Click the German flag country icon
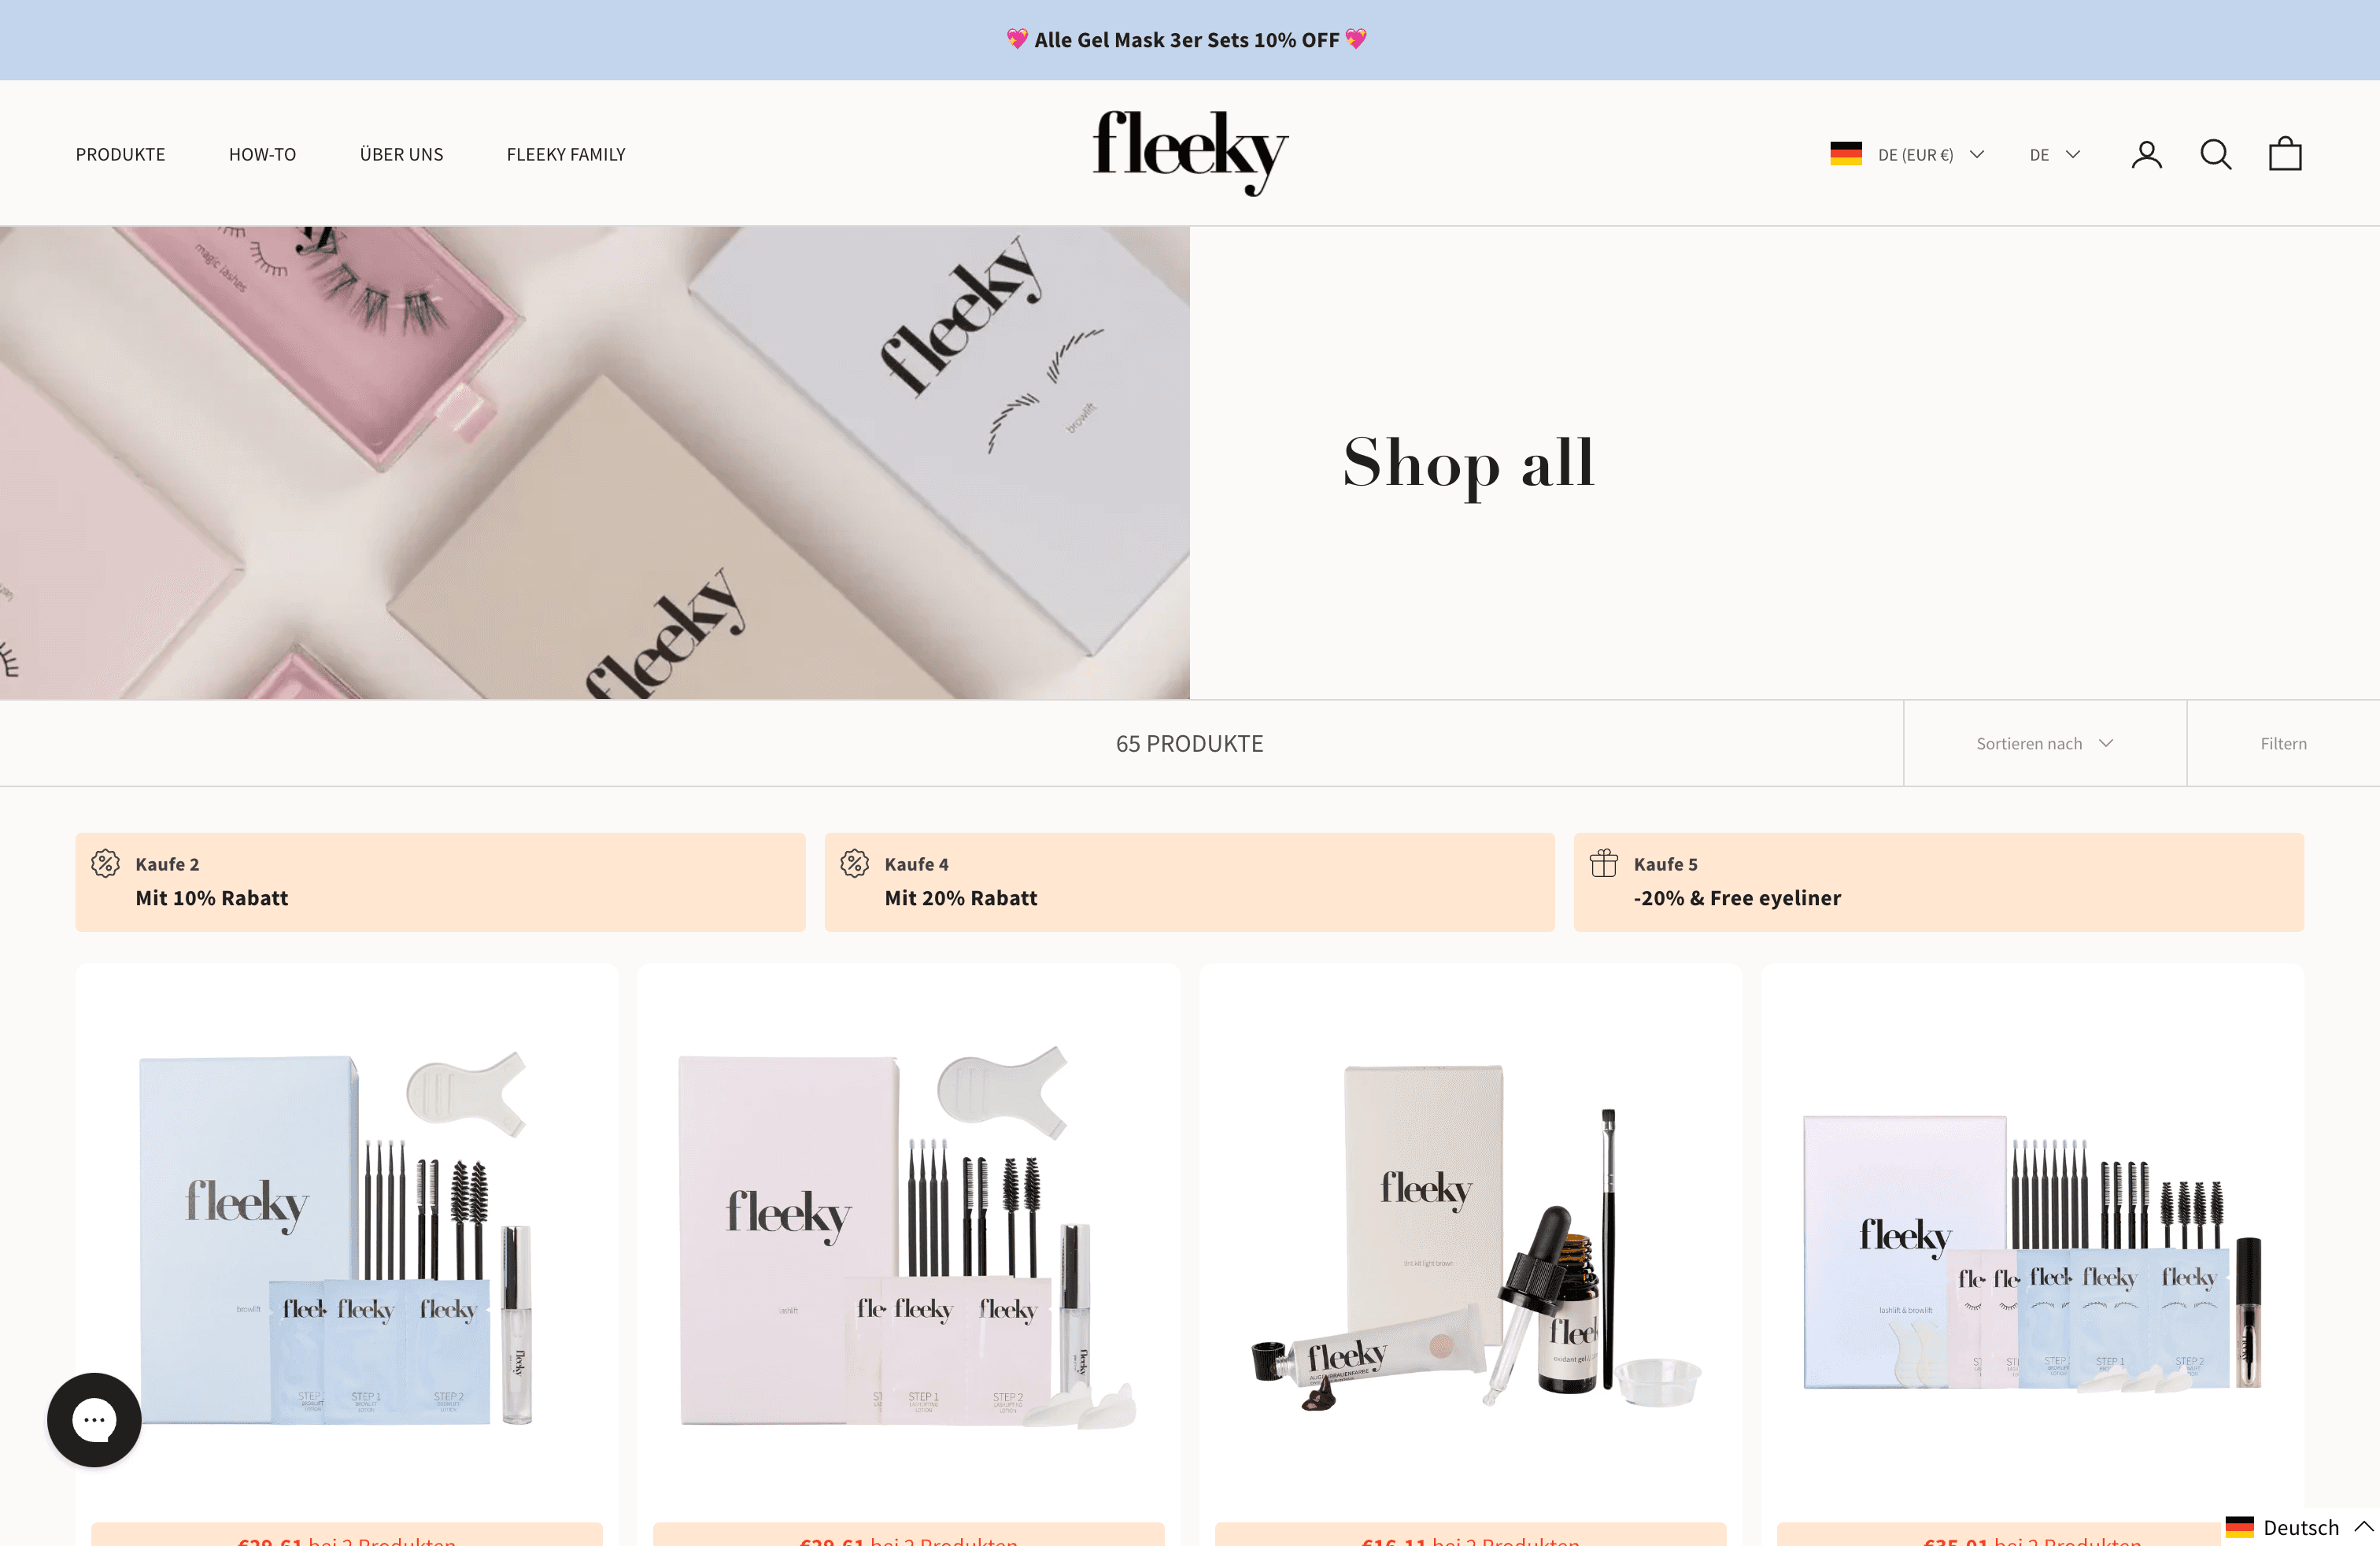2380x1546 pixels. (x=1846, y=154)
